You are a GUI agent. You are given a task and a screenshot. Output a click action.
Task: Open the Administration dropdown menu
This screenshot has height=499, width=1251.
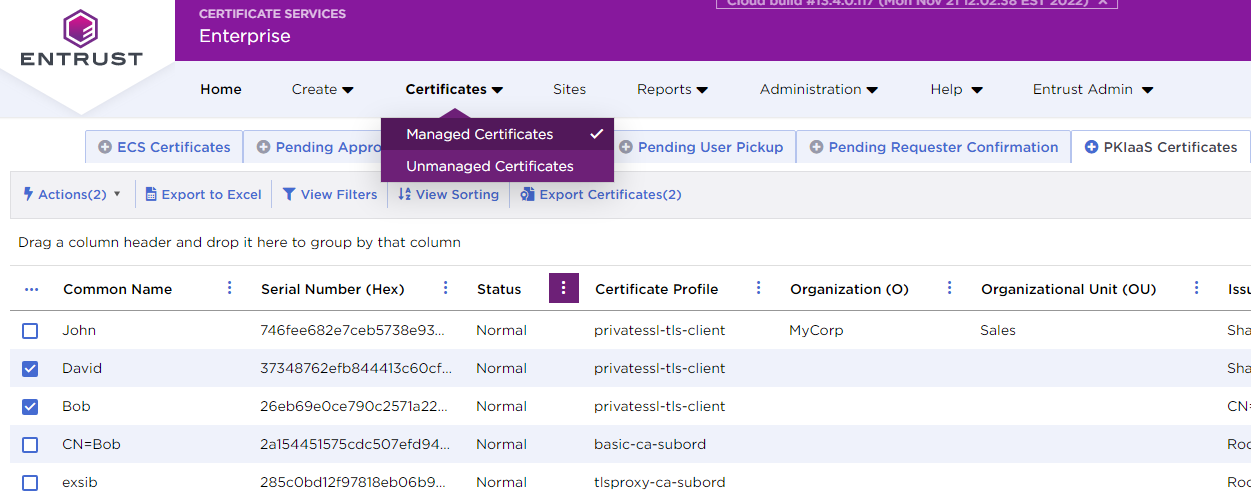(x=818, y=90)
